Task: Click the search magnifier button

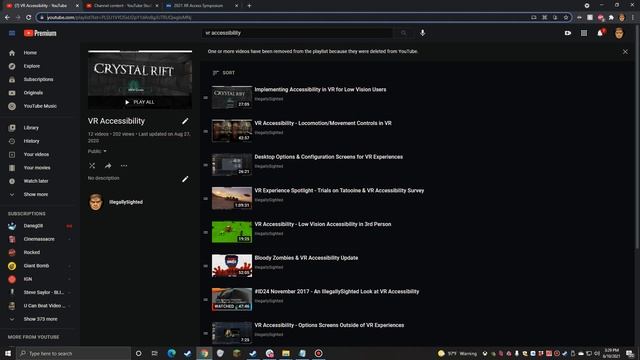Action: point(403,33)
